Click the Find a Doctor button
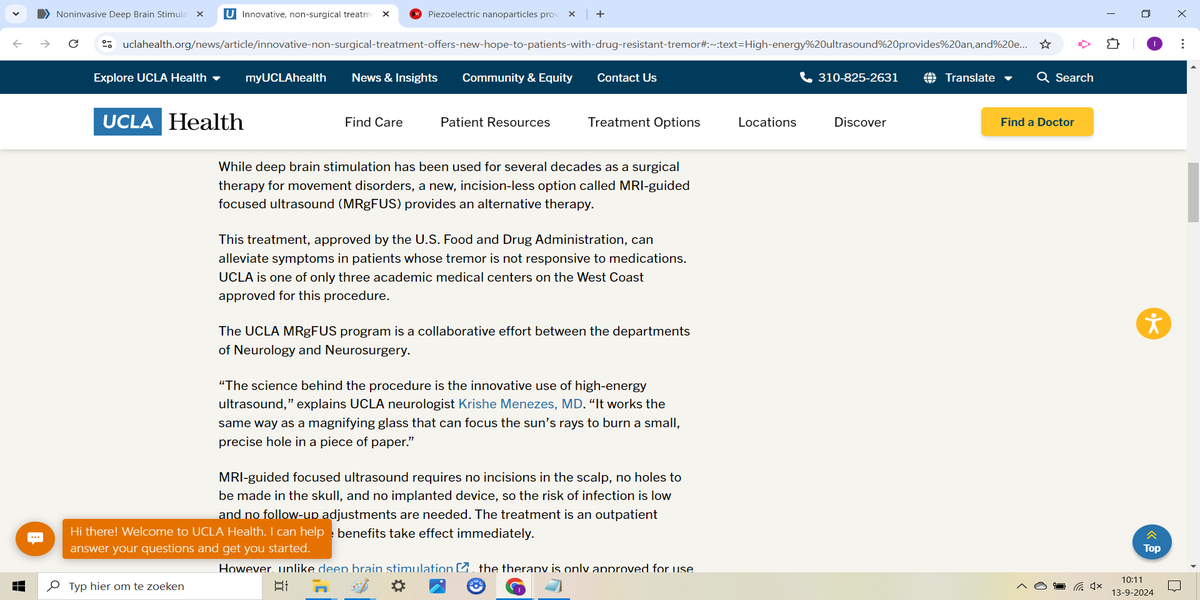This screenshot has width=1200, height=600. tap(1037, 122)
